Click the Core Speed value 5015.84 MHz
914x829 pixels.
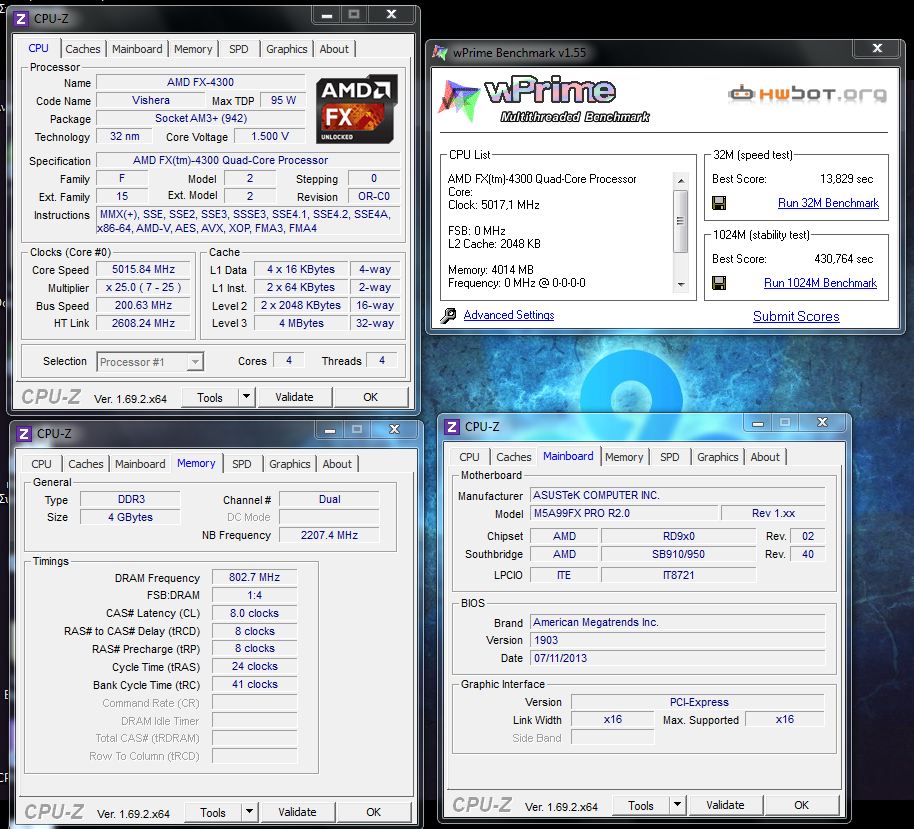143,269
